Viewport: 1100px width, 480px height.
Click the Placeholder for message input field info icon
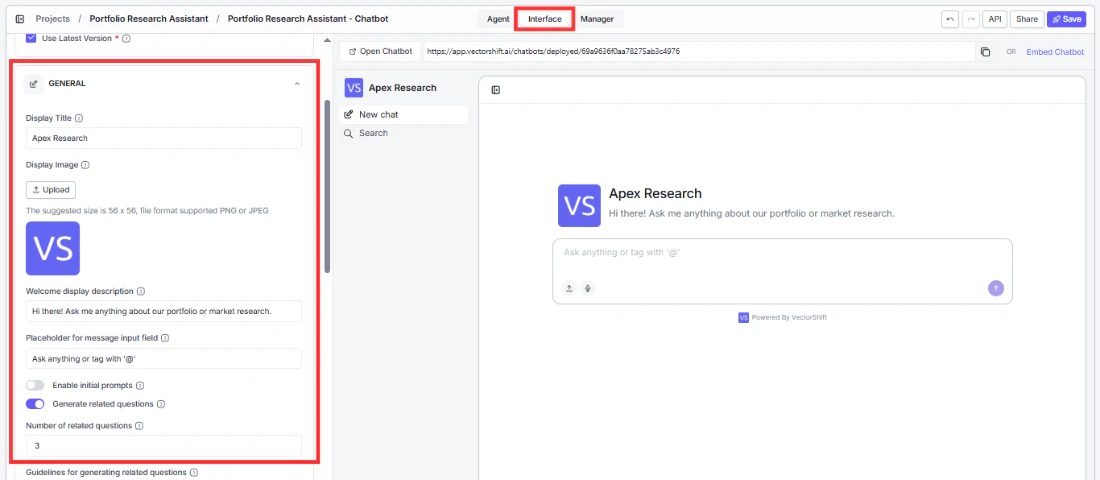(165, 338)
